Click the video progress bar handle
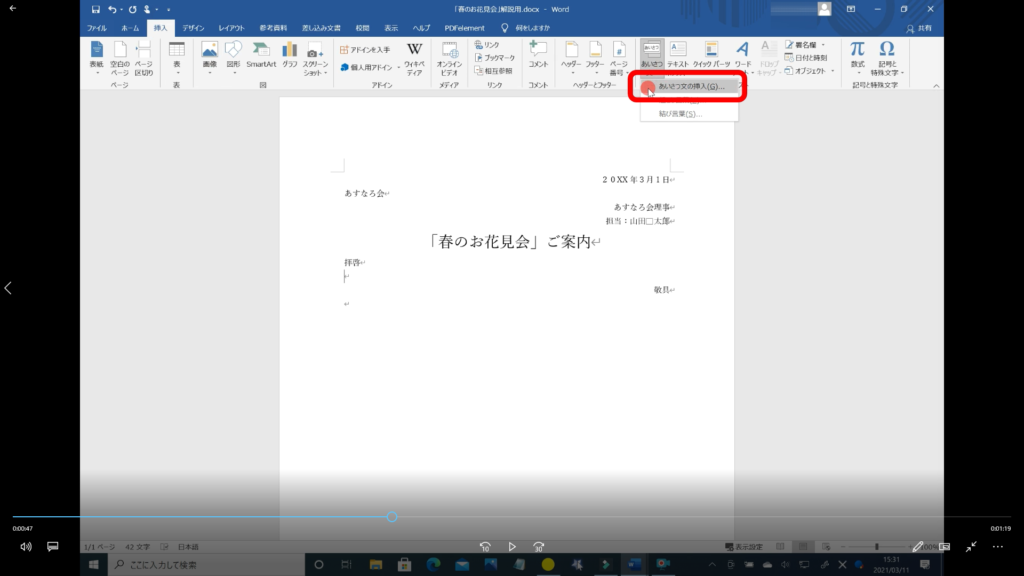 [x=391, y=517]
